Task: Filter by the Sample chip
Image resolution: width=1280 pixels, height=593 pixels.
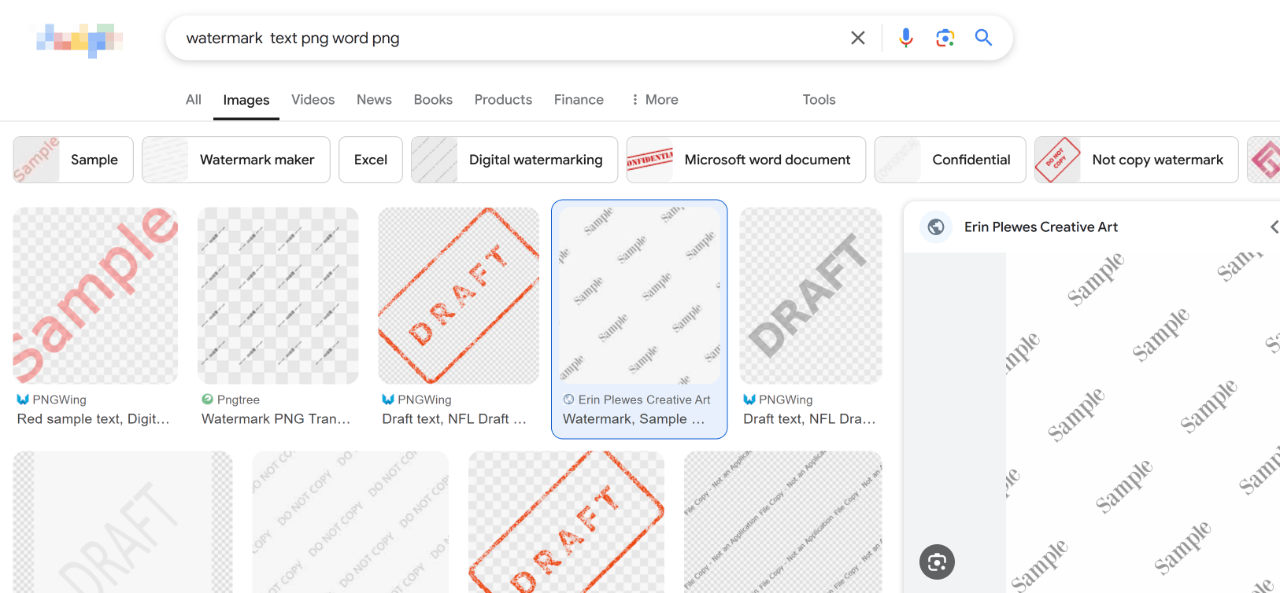Action: [x=73, y=160]
